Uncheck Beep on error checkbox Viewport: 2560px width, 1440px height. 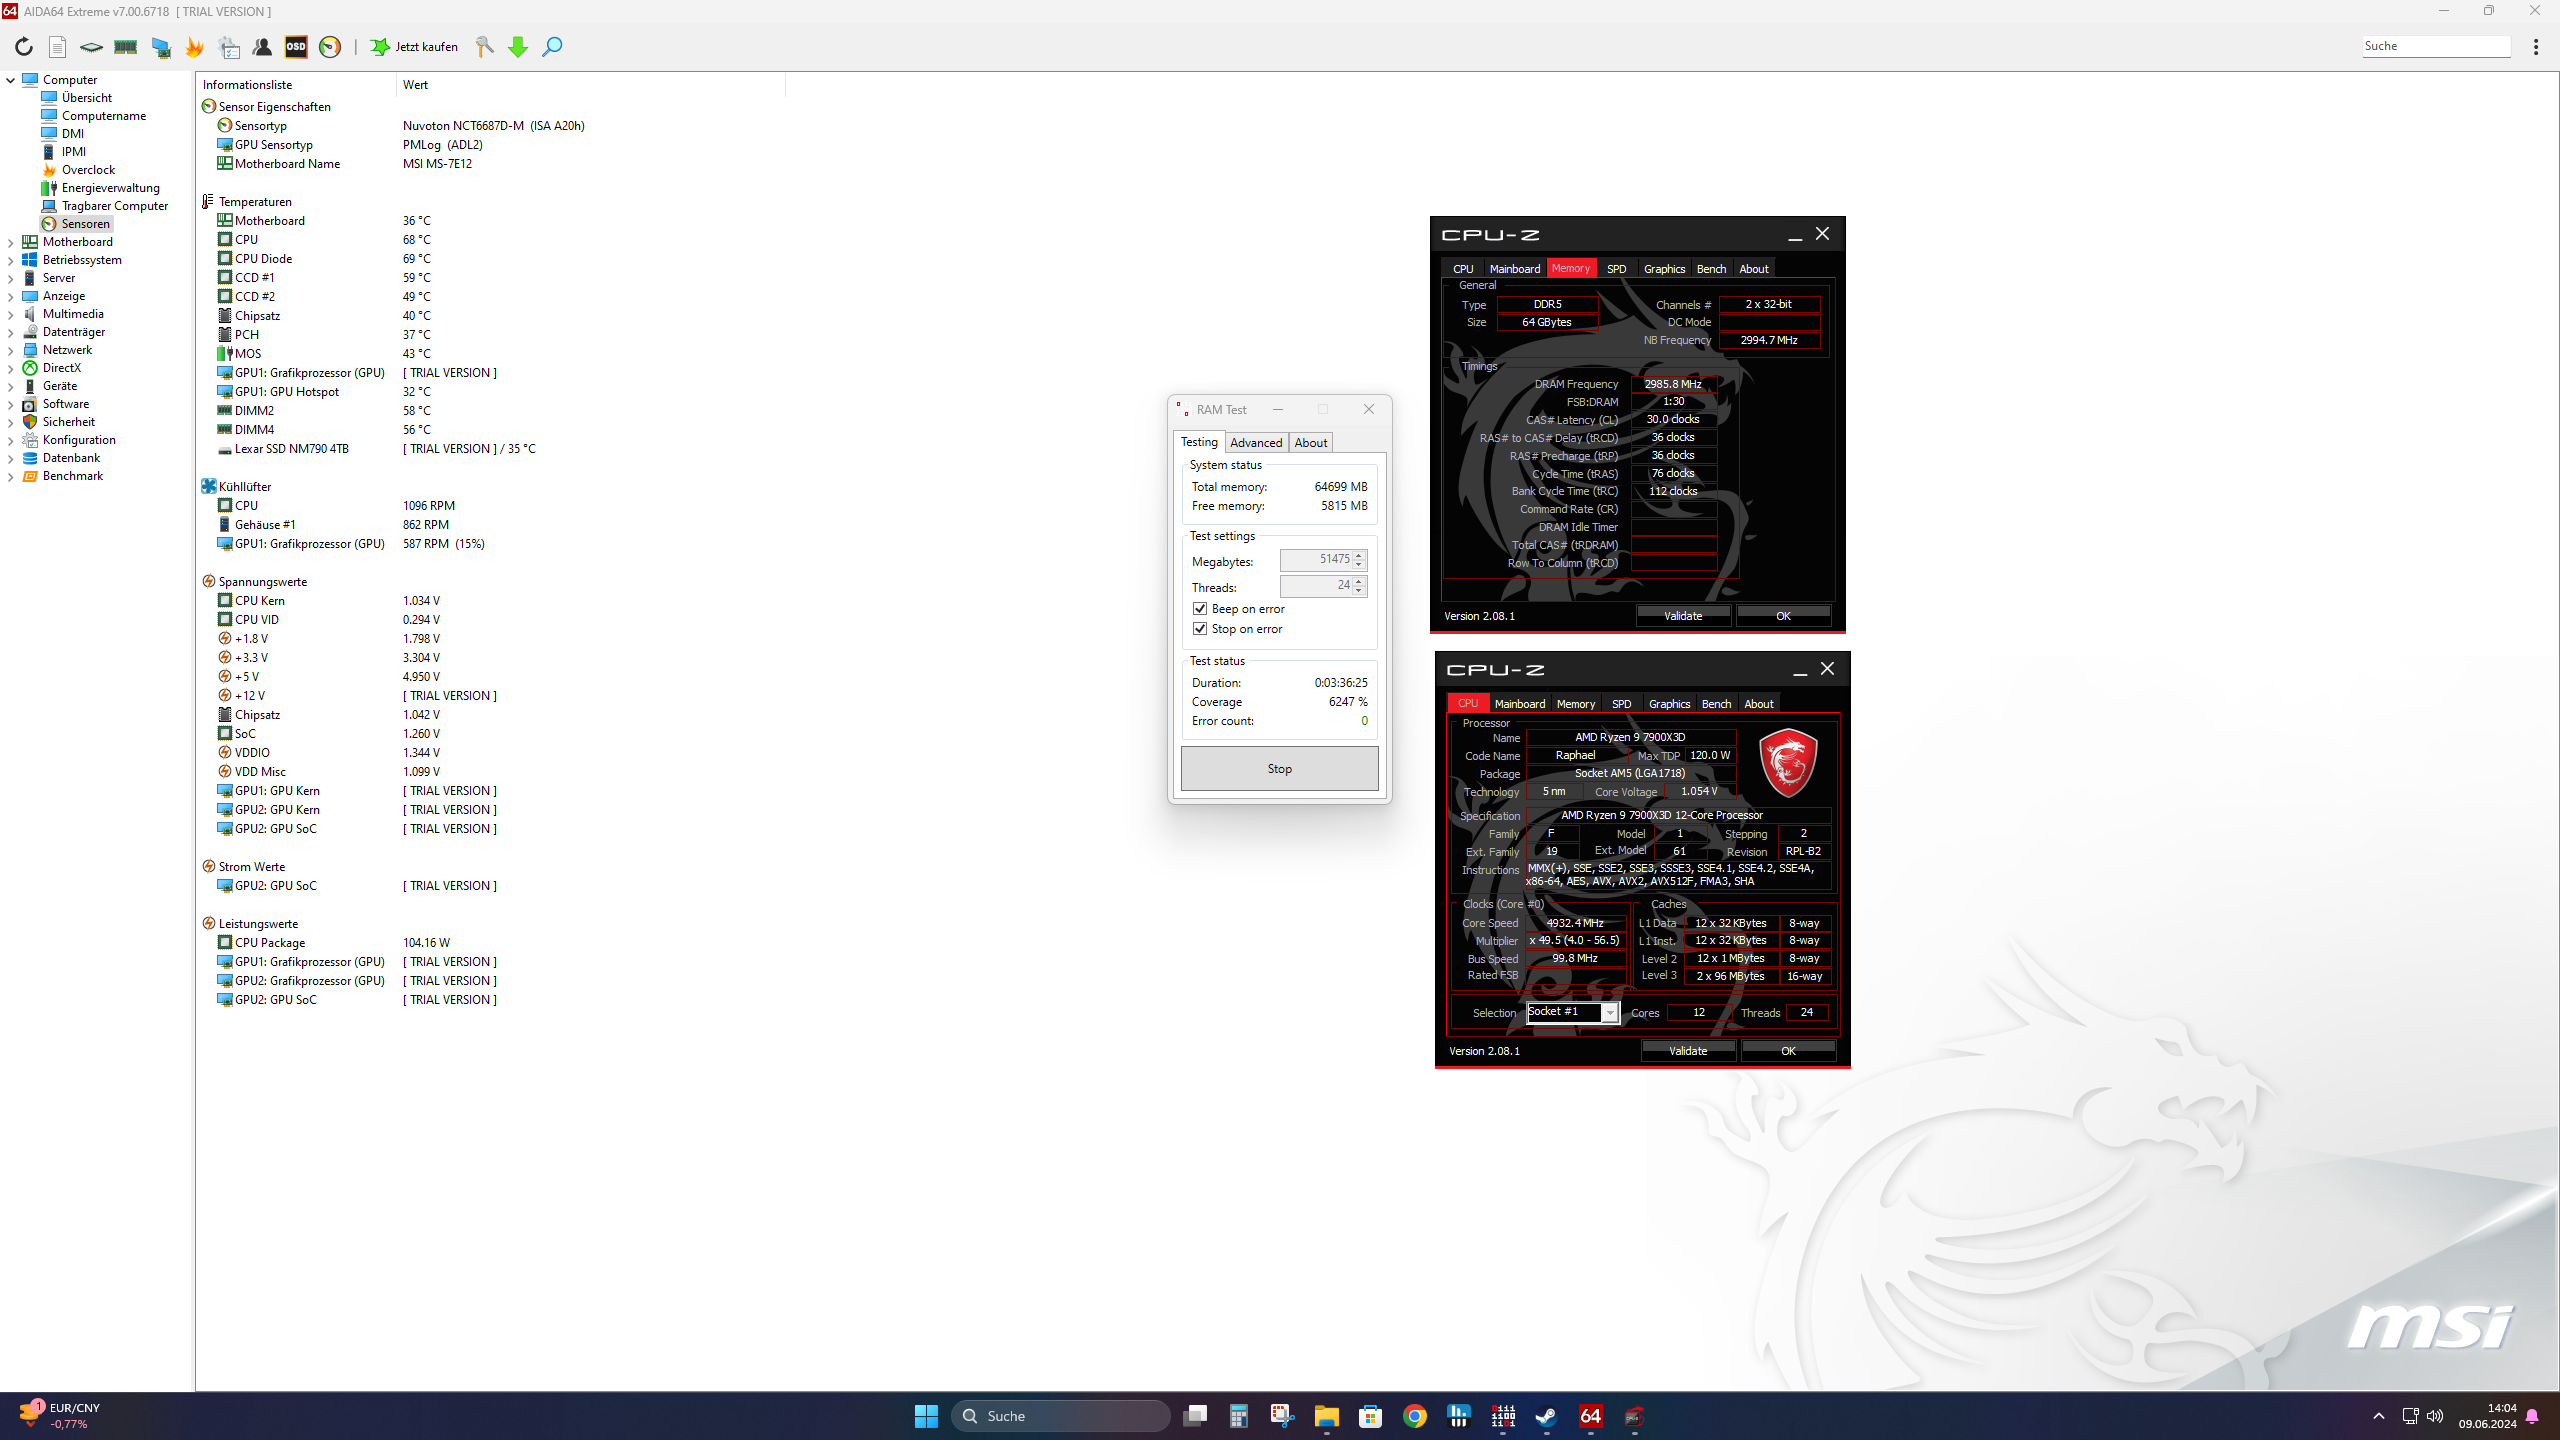(1200, 609)
